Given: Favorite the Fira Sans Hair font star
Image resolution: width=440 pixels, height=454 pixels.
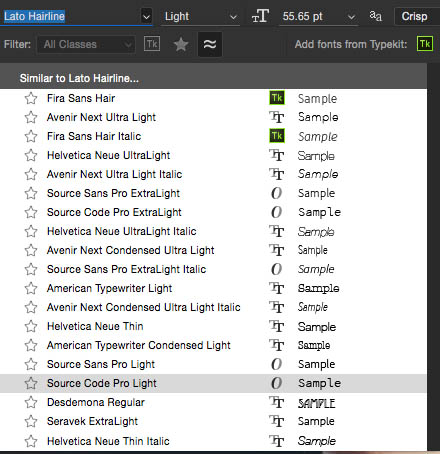Looking at the screenshot, I should pyautogui.click(x=31, y=98).
